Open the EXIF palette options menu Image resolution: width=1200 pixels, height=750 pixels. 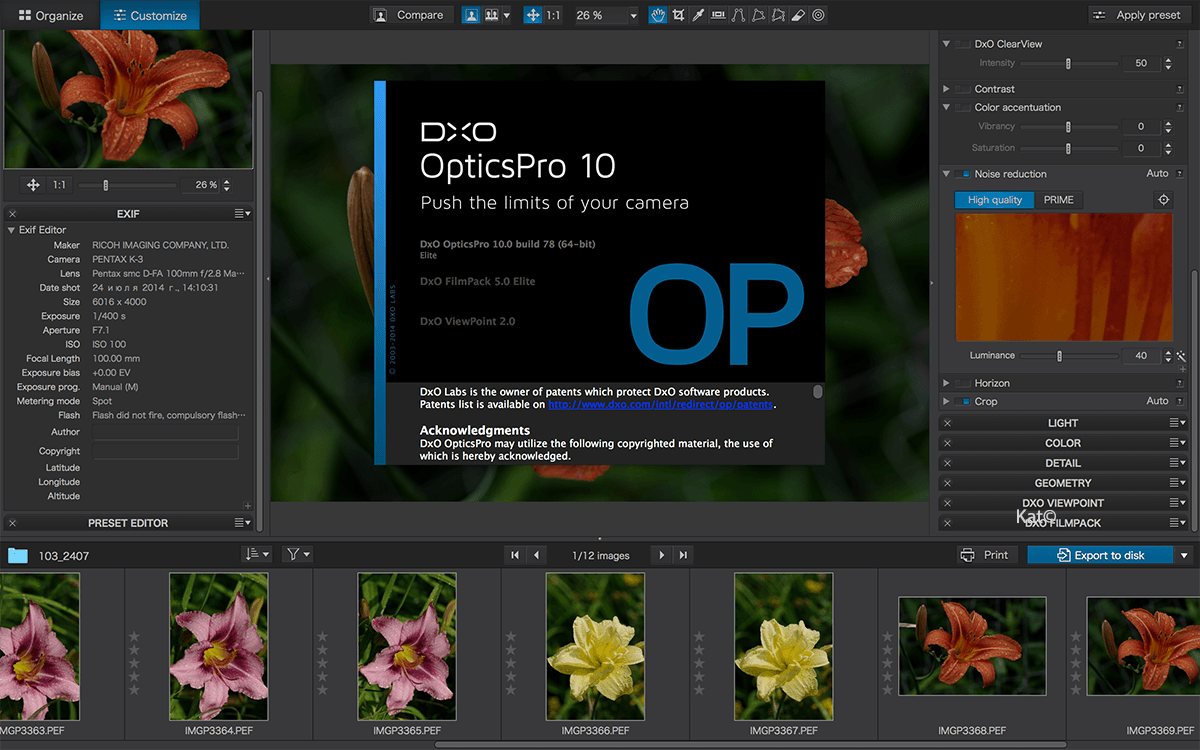[x=243, y=214]
